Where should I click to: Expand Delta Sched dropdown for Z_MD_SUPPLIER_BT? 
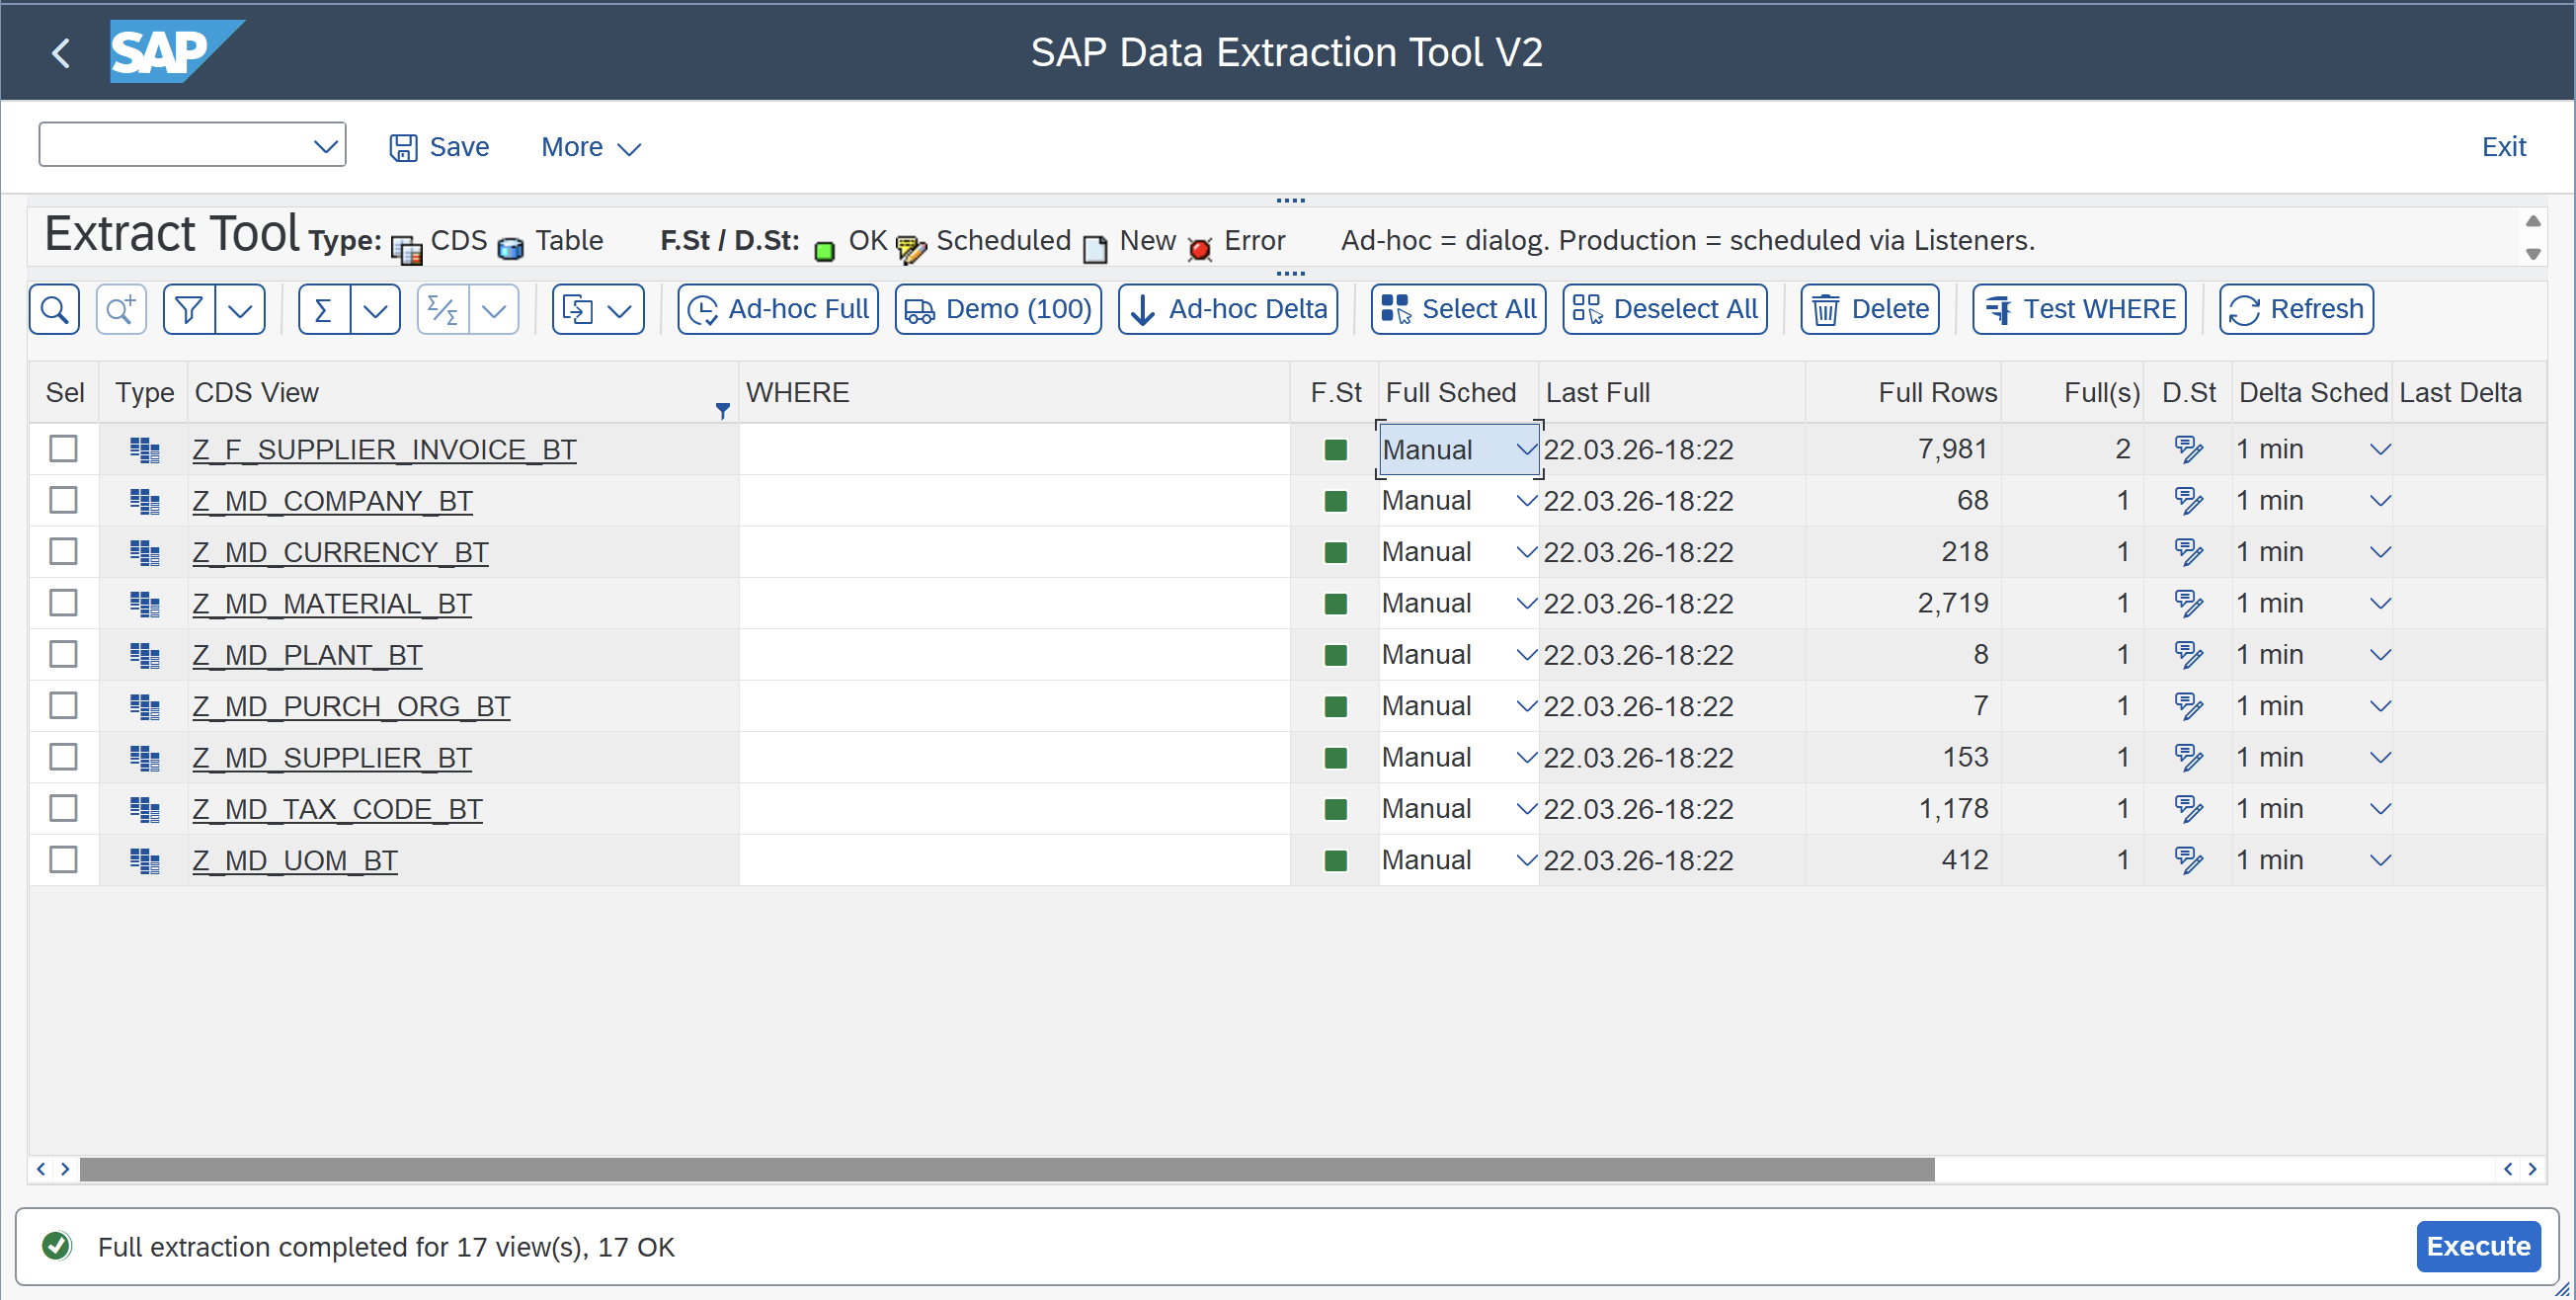2380,758
